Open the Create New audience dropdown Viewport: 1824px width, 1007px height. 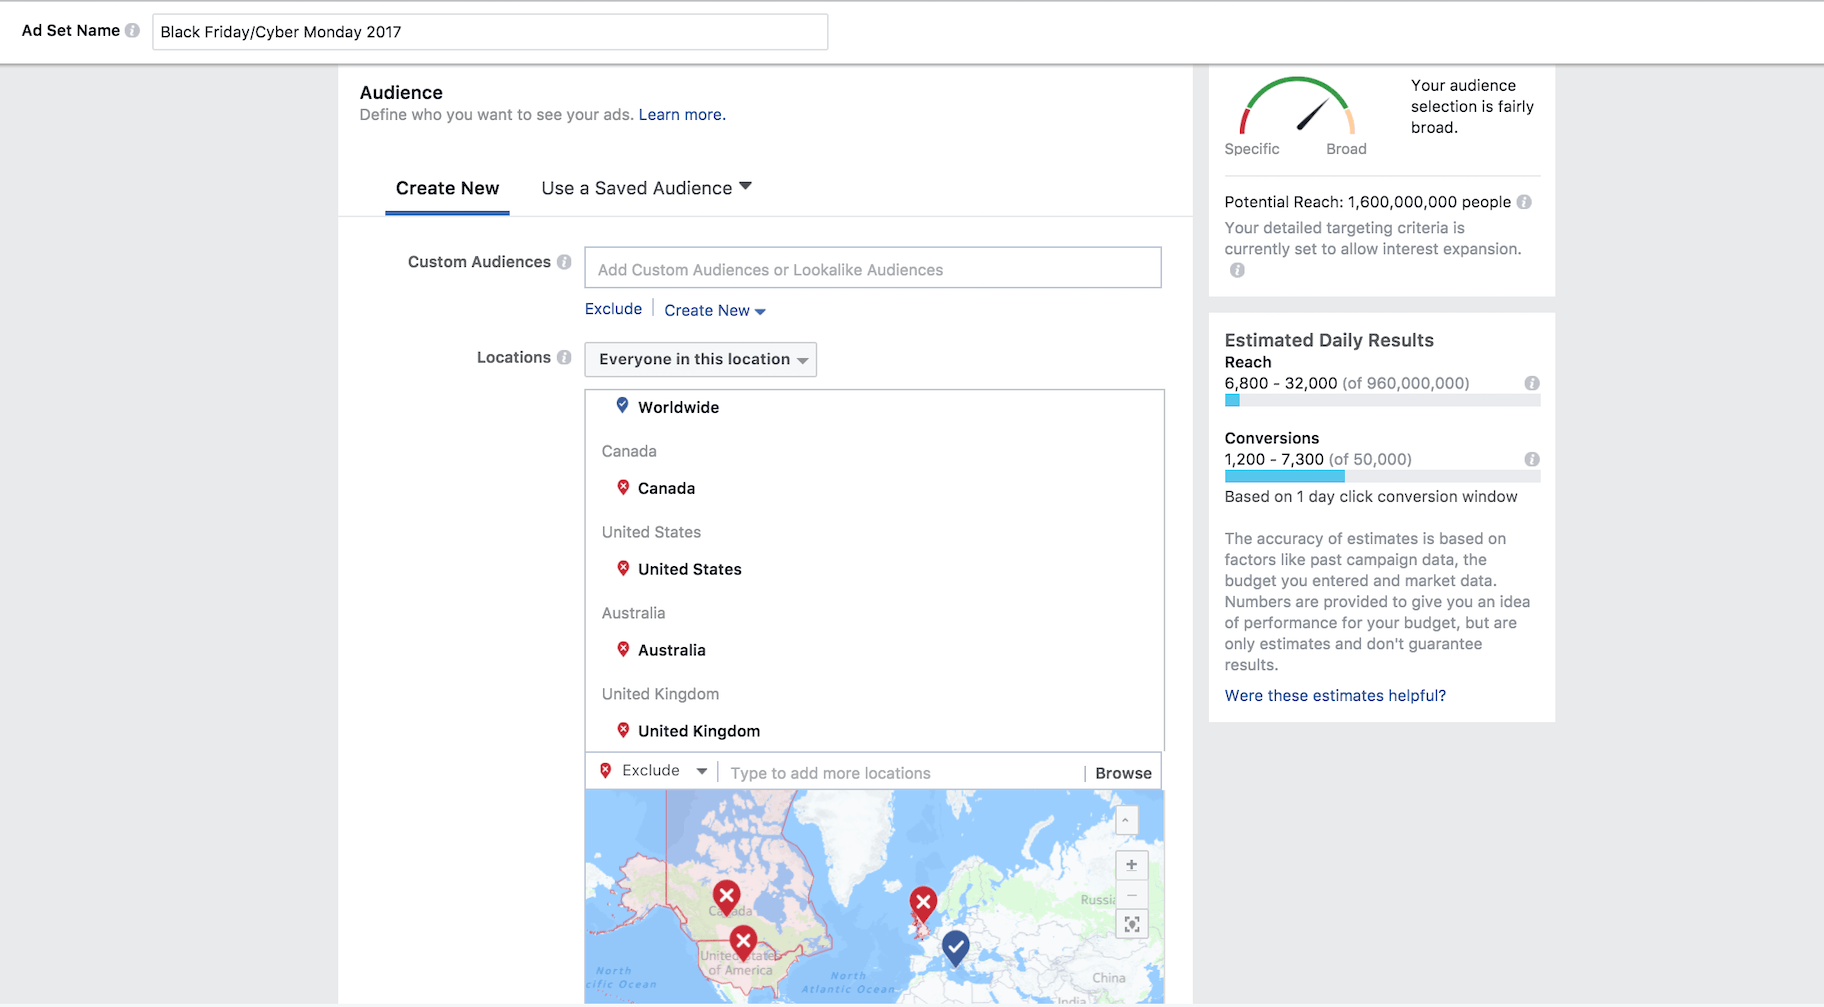pos(714,311)
